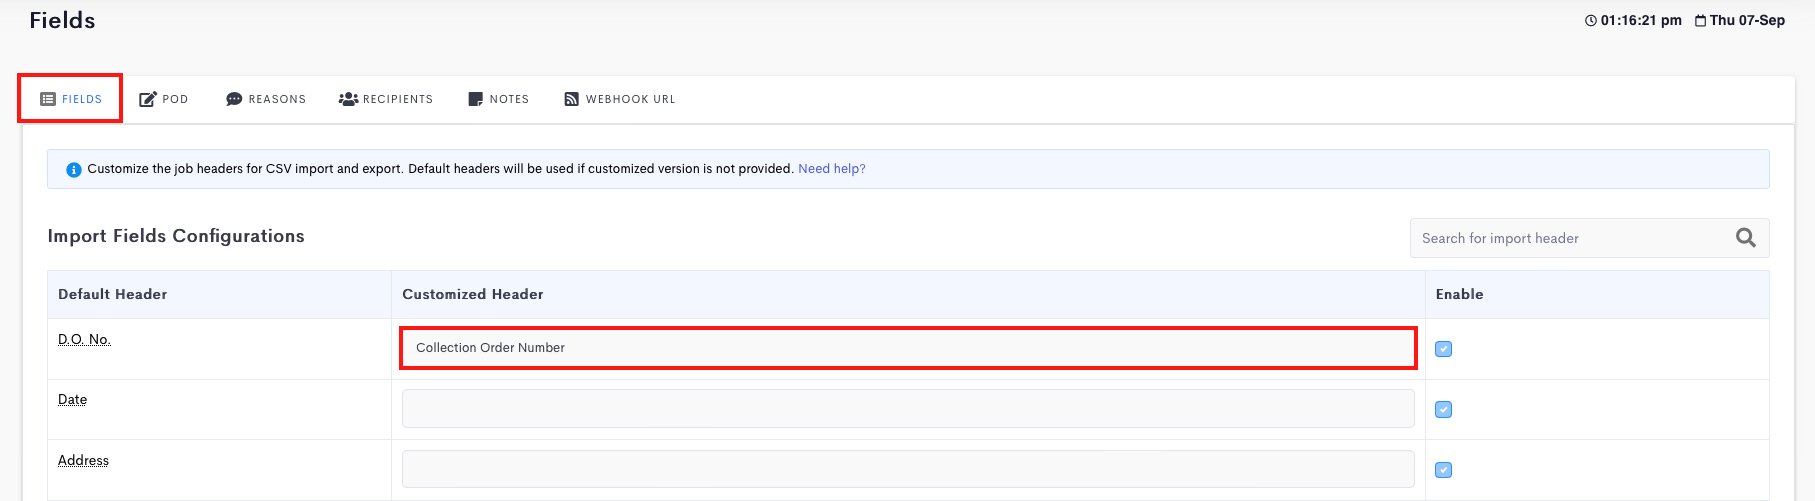Click the Date customized header input
Image resolution: width=1815 pixels, height=501 pixels.
[x=908, y=409]
